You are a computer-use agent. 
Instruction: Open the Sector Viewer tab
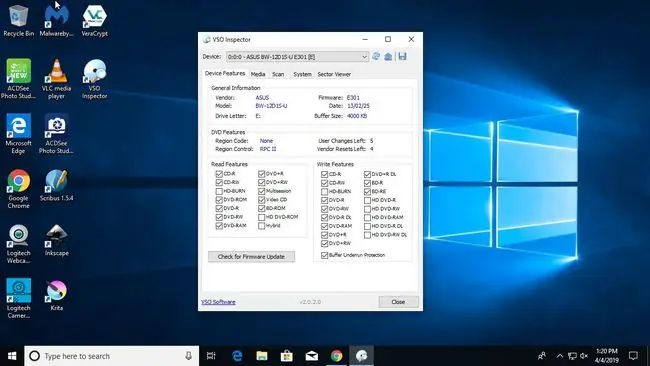[x=334, y=74]
